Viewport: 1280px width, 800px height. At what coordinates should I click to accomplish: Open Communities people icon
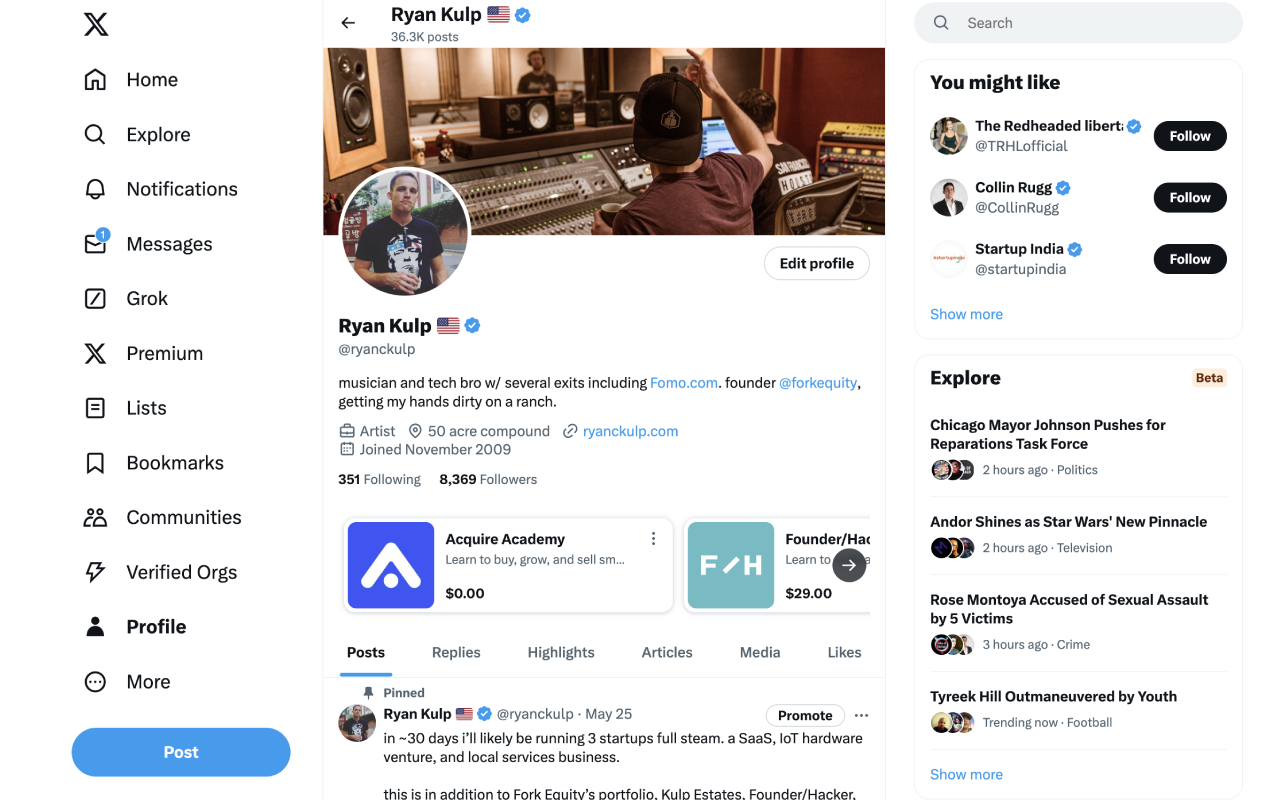coord(95,517)
